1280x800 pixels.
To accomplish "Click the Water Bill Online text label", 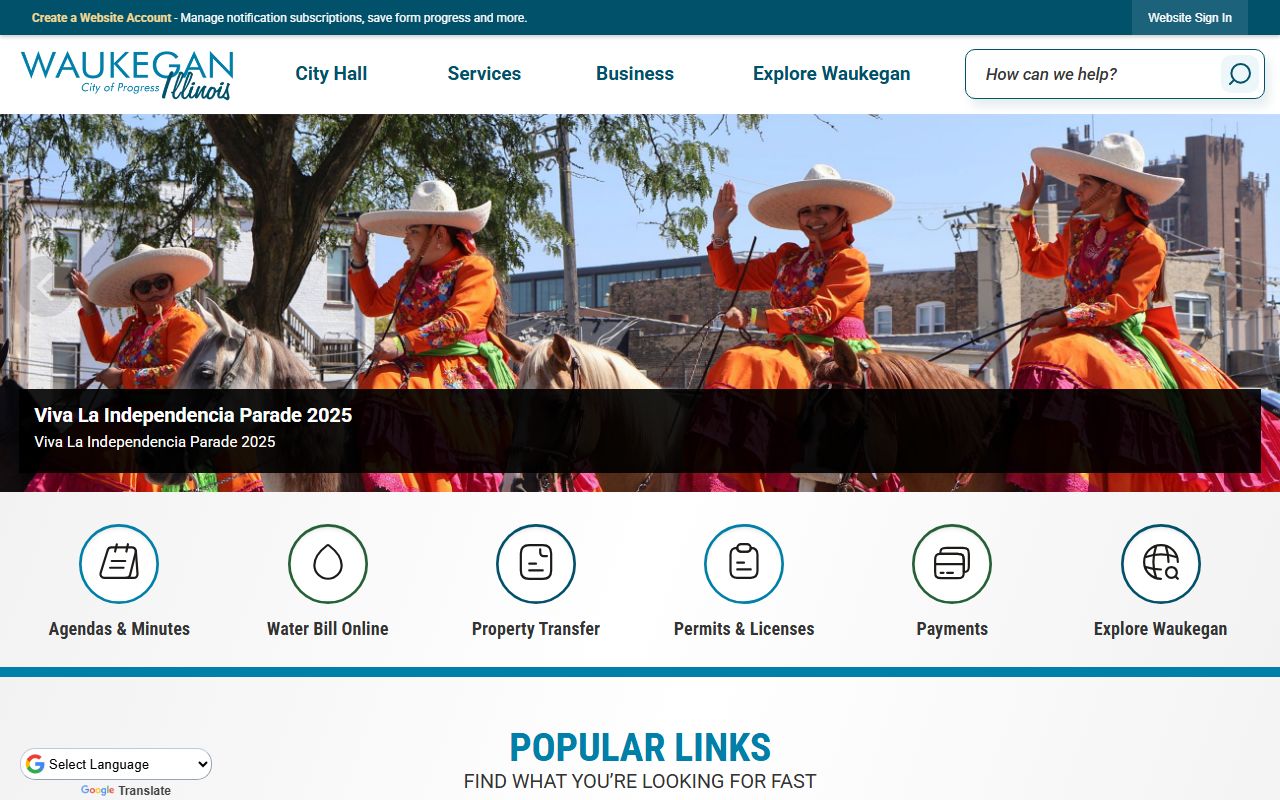I will [x=328, y=629].
